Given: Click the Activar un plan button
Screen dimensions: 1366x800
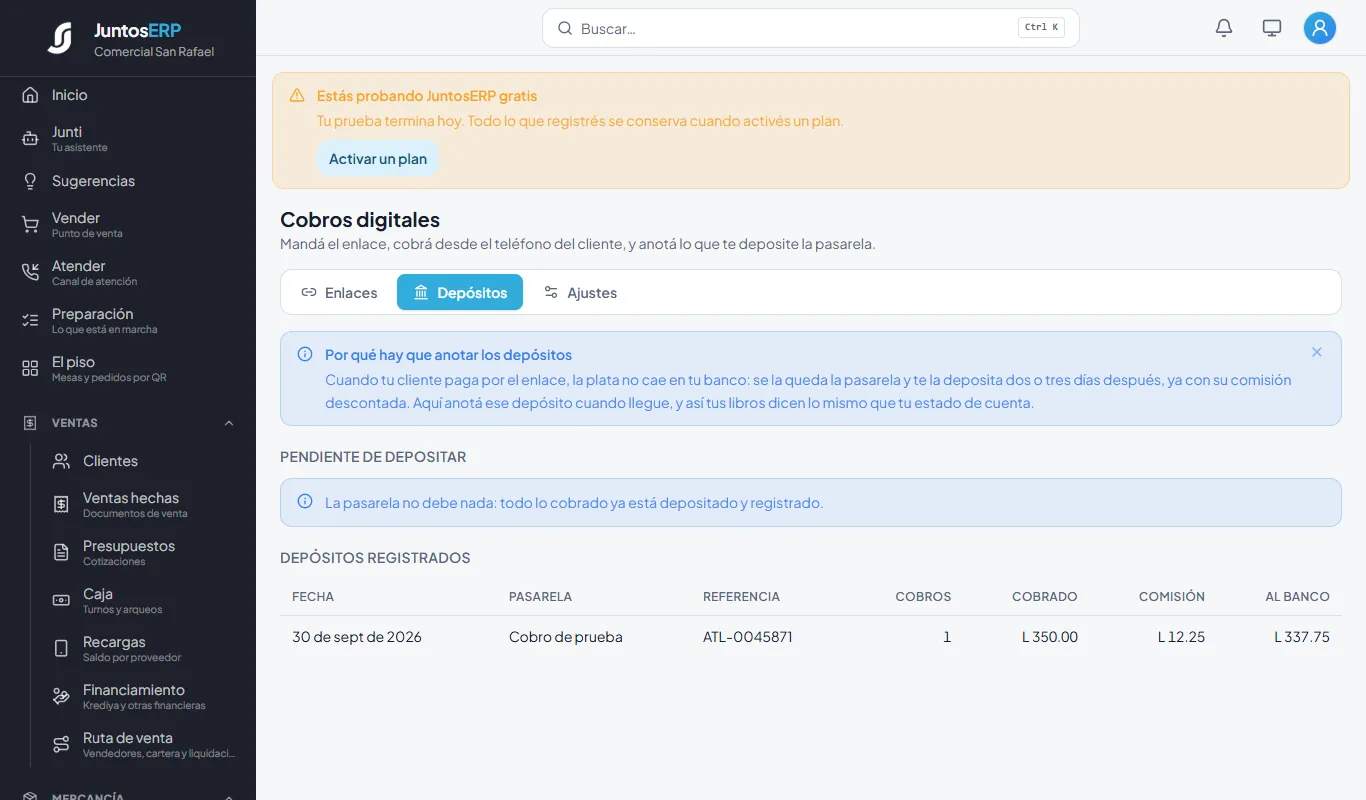Looking at the screenshot, I should pos(378,159).
